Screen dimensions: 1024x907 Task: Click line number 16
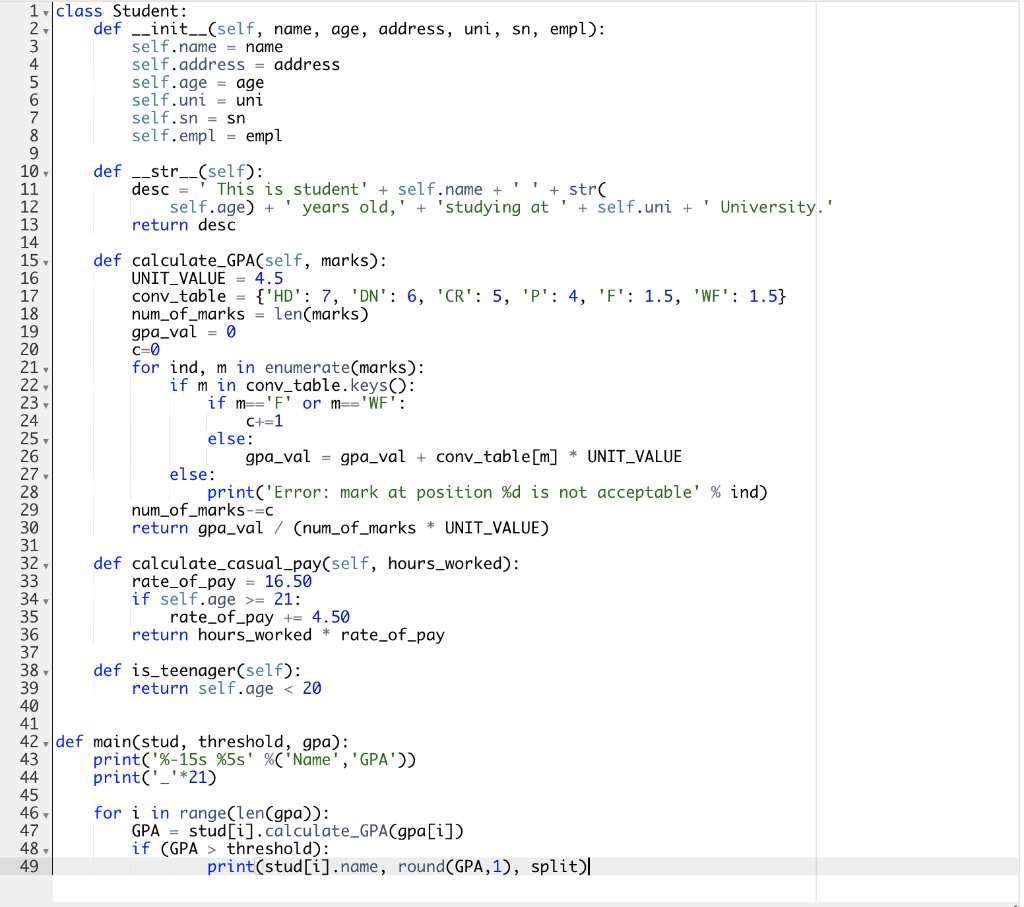pyautogui.click(x=28, y=278)
